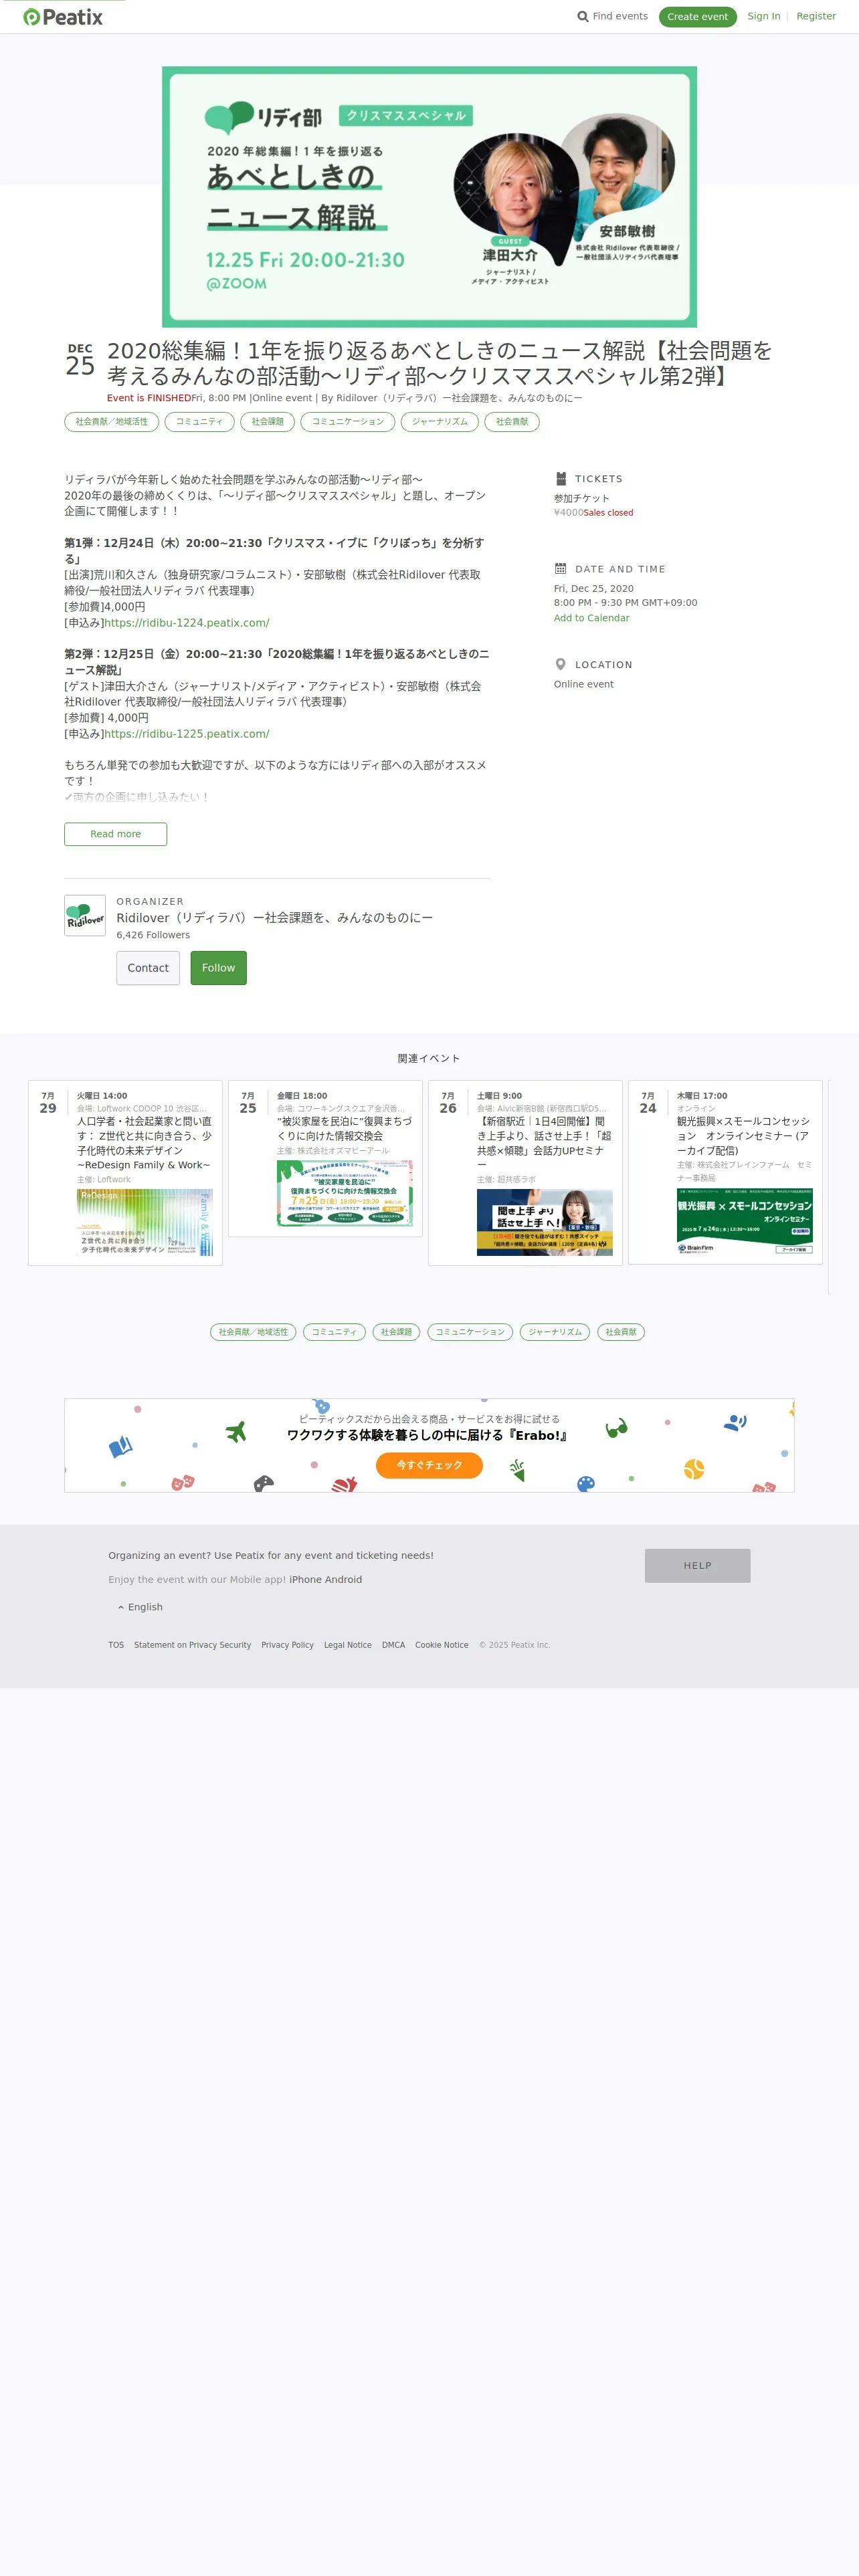Select コミュニケーション tag under event title
This screenshot has height=2576, width=859.
(348, 422)
